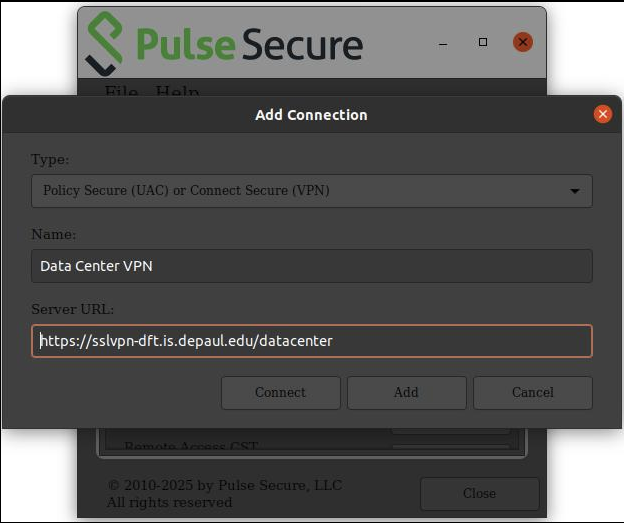Click the Name label

(x=53, y=234)
